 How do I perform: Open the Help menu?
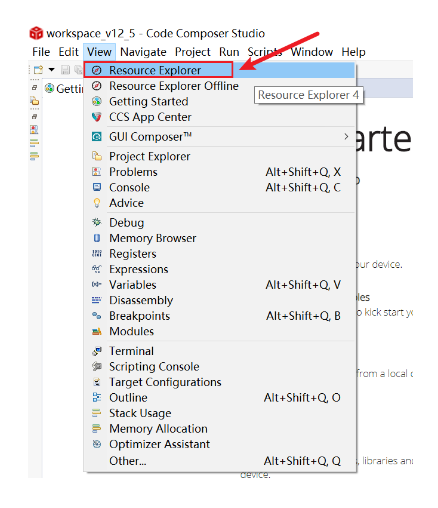point(353,52)
